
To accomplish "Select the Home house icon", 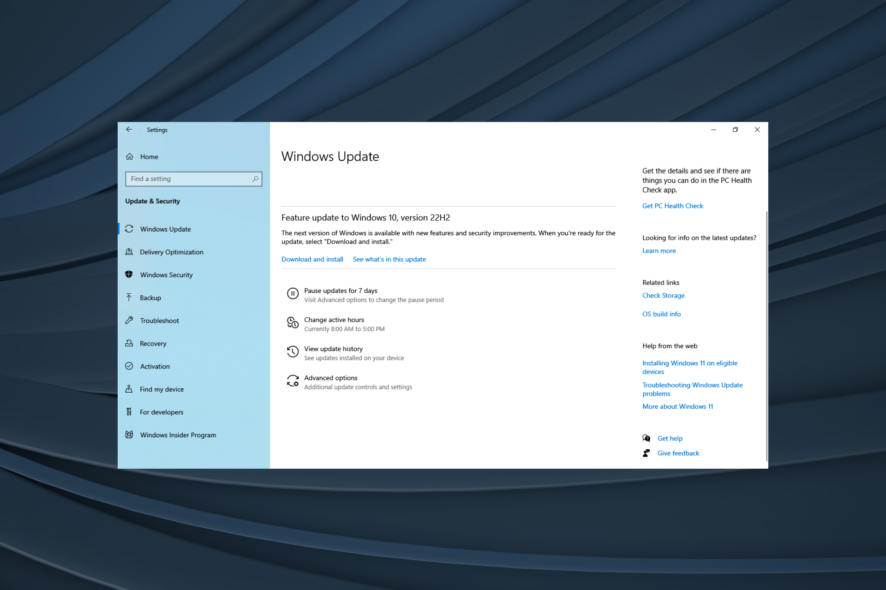I will (x=130, y=157).
